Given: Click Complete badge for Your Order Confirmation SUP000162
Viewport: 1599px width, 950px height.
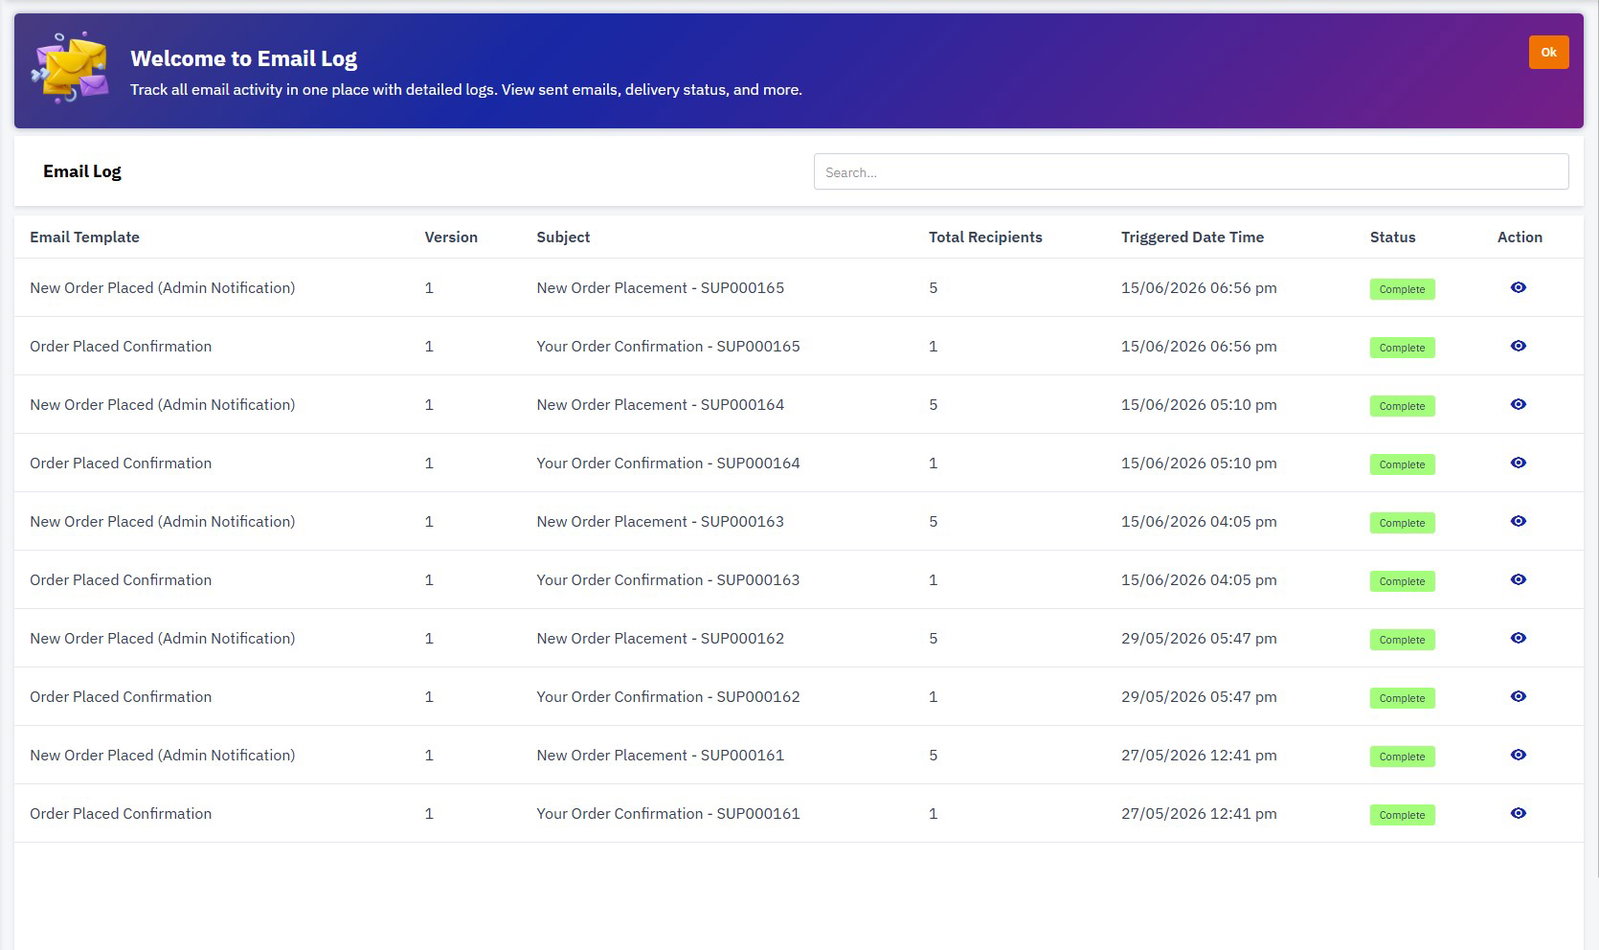Looking at the screenshot, I should tap(1402, 699).
